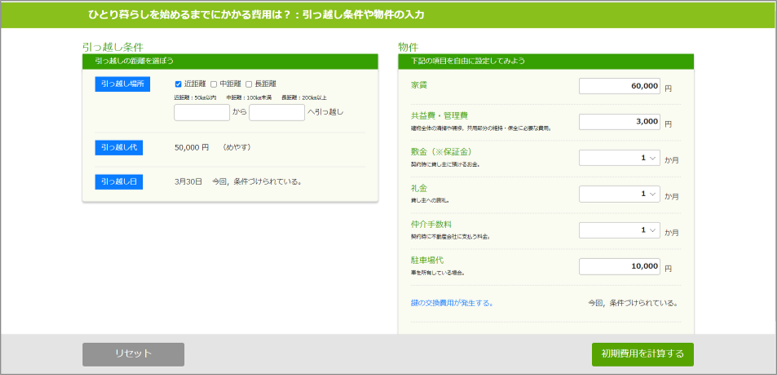Click the 引っ越し条件 section heading
Viewport: 777px width, 375px height.
pos(113,47)
